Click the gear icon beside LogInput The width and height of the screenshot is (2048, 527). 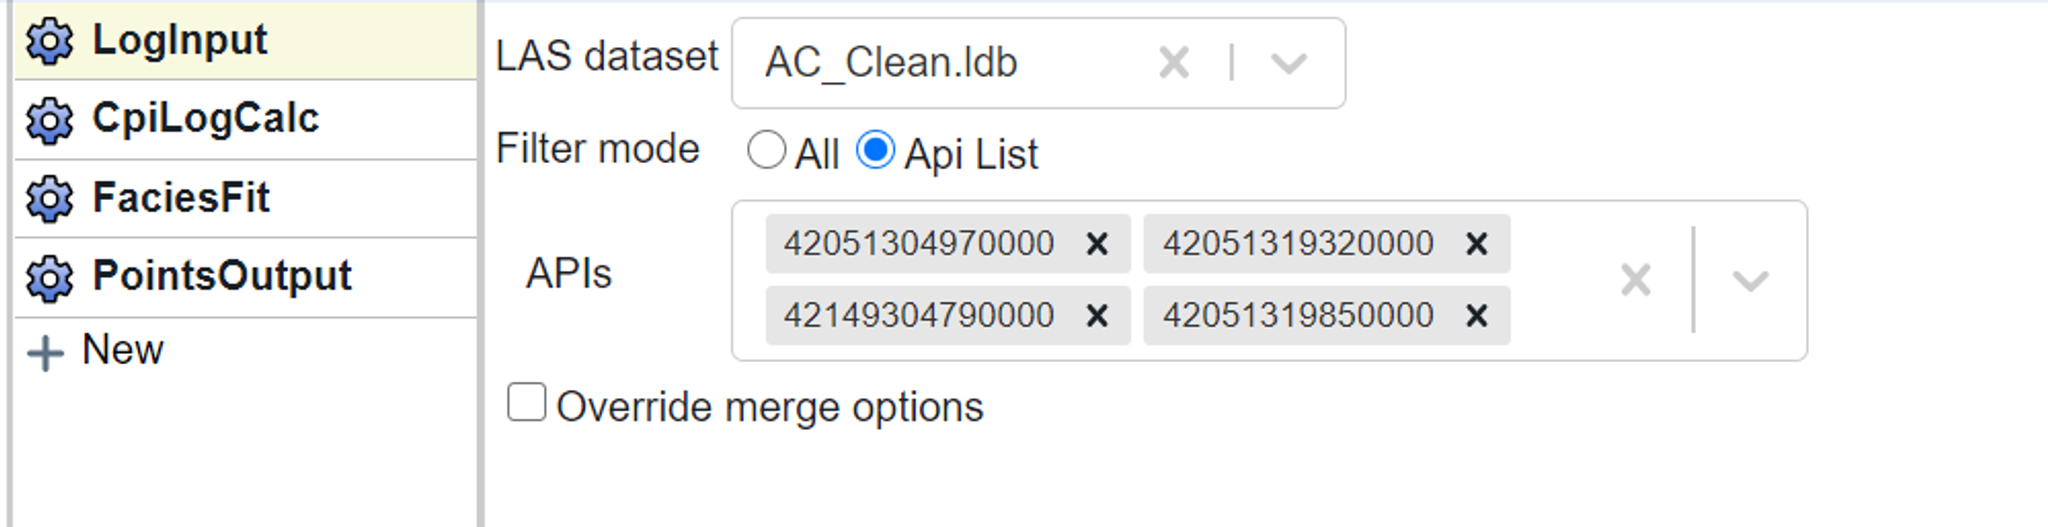49,42
